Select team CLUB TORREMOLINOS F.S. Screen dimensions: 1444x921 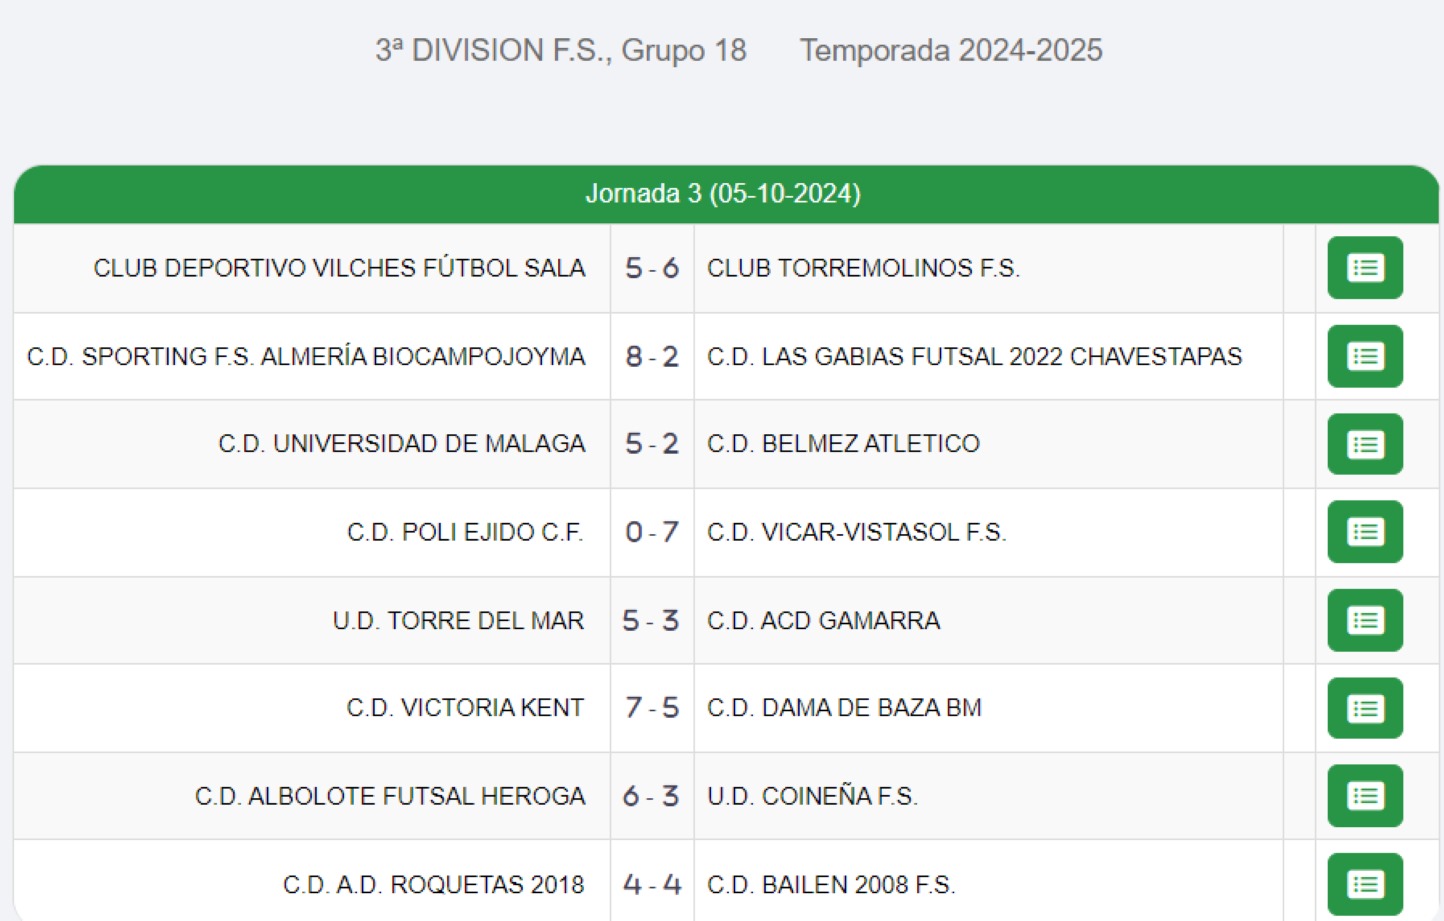[863, 268]
